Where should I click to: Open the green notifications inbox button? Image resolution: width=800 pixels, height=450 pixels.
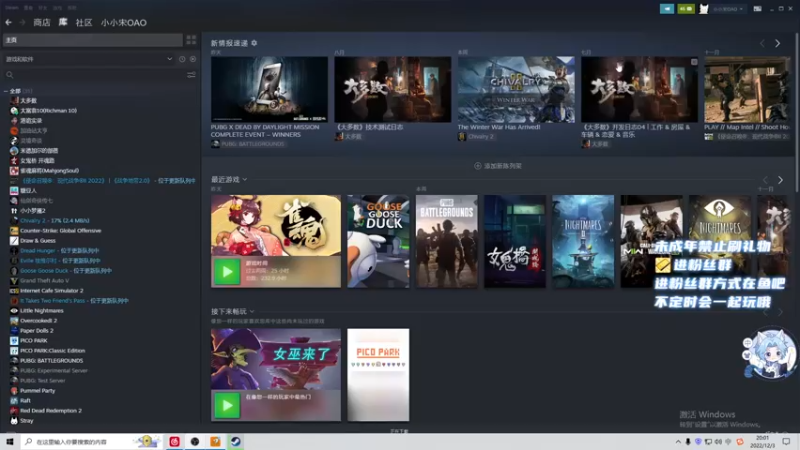point(686,9)
